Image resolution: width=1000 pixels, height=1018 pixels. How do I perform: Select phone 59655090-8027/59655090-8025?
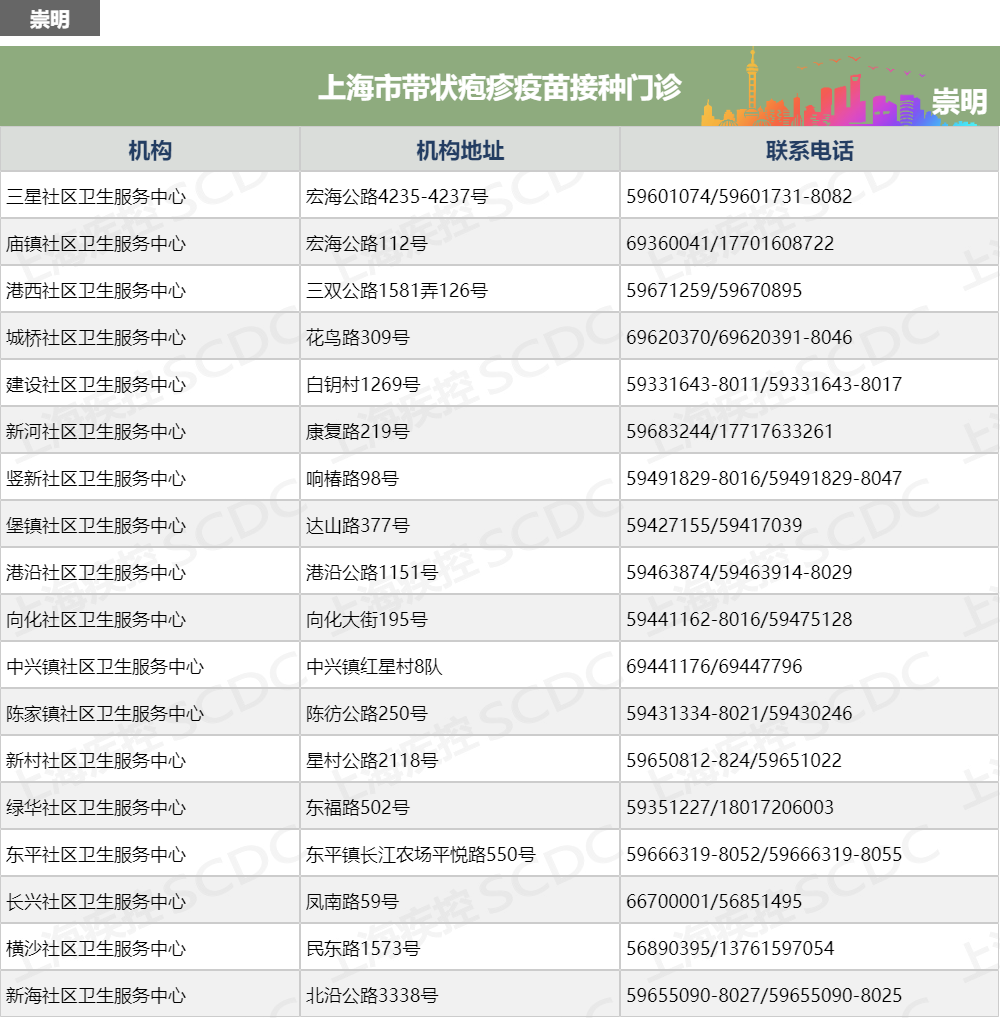tap(764, 995)
